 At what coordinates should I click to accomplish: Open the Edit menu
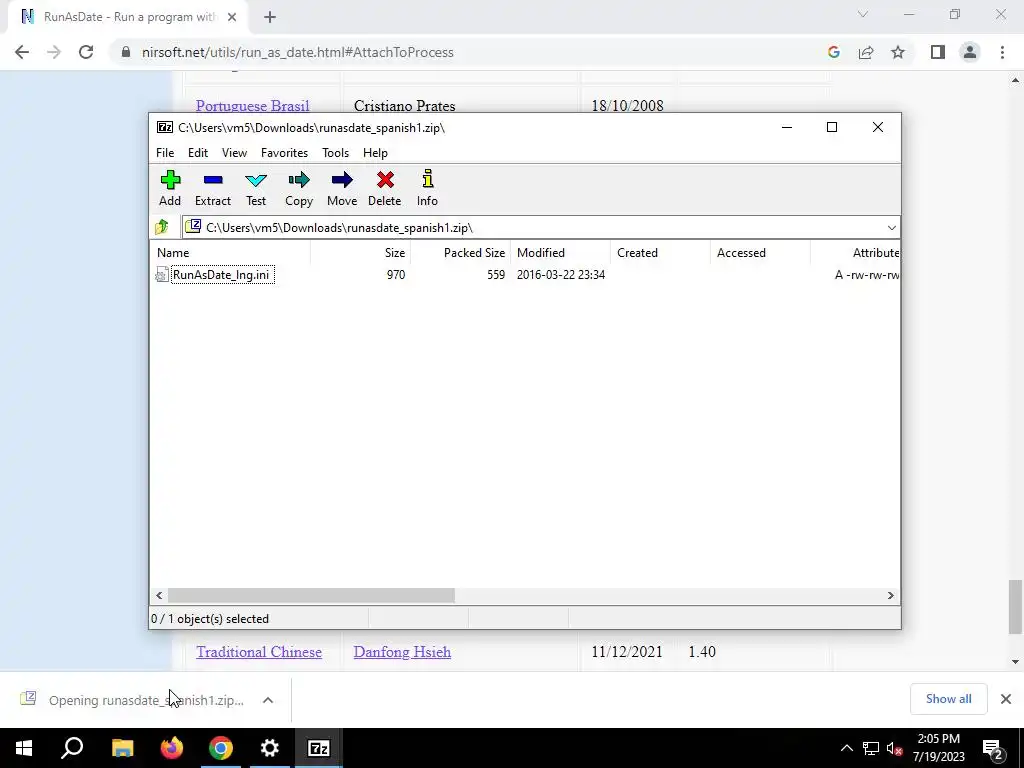click(198, 153)
